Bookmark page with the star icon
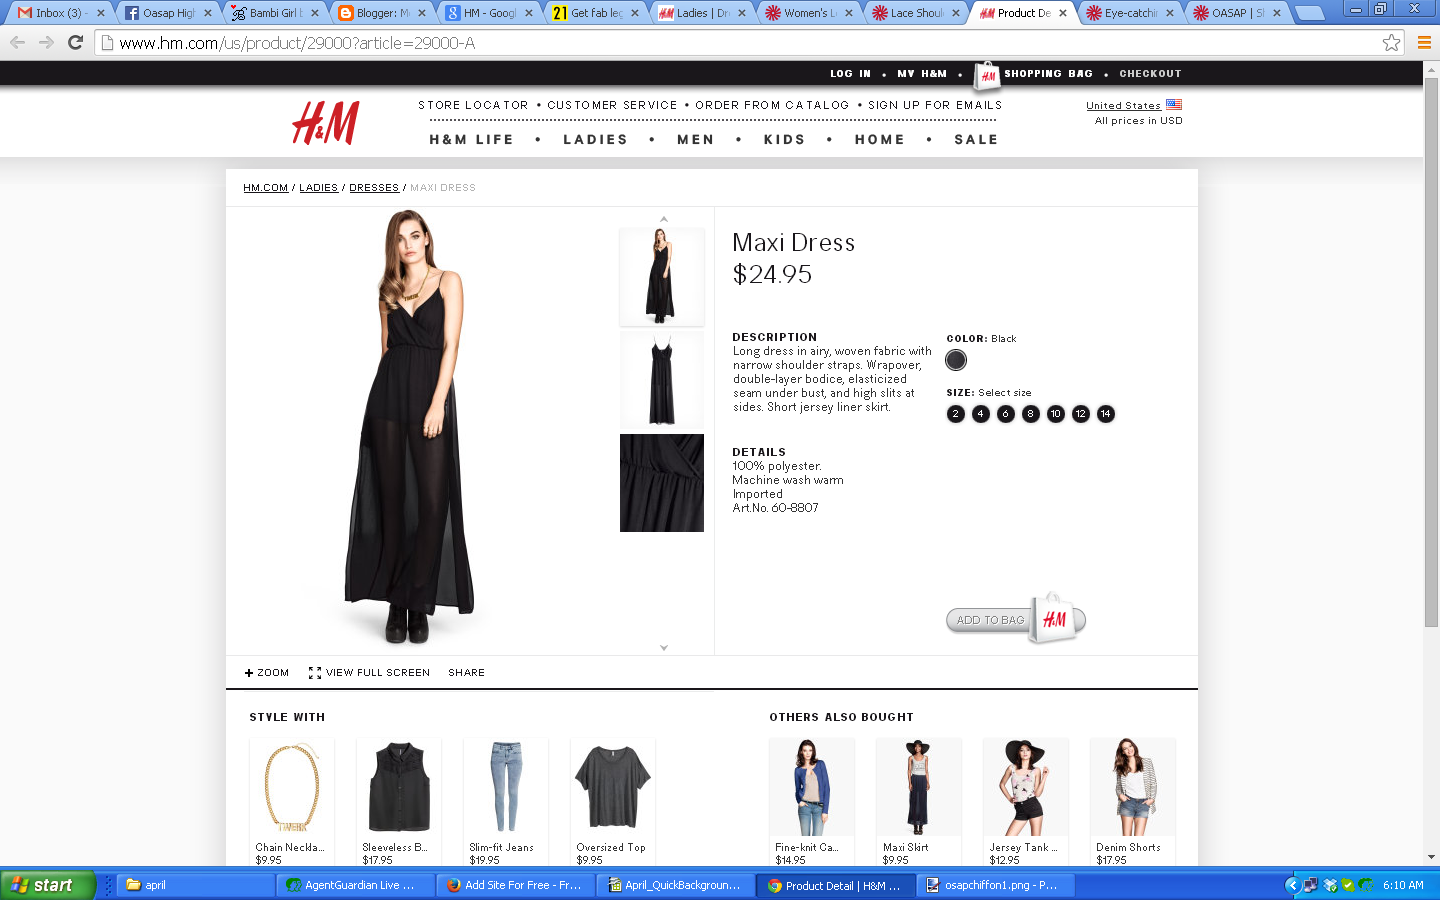 (1391, 42)
